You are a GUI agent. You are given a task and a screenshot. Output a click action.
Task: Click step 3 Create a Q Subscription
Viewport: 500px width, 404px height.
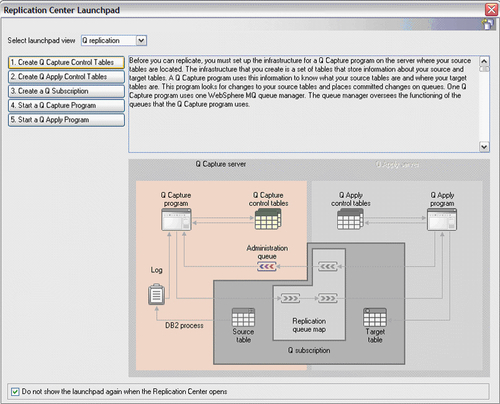click(66, 91)
